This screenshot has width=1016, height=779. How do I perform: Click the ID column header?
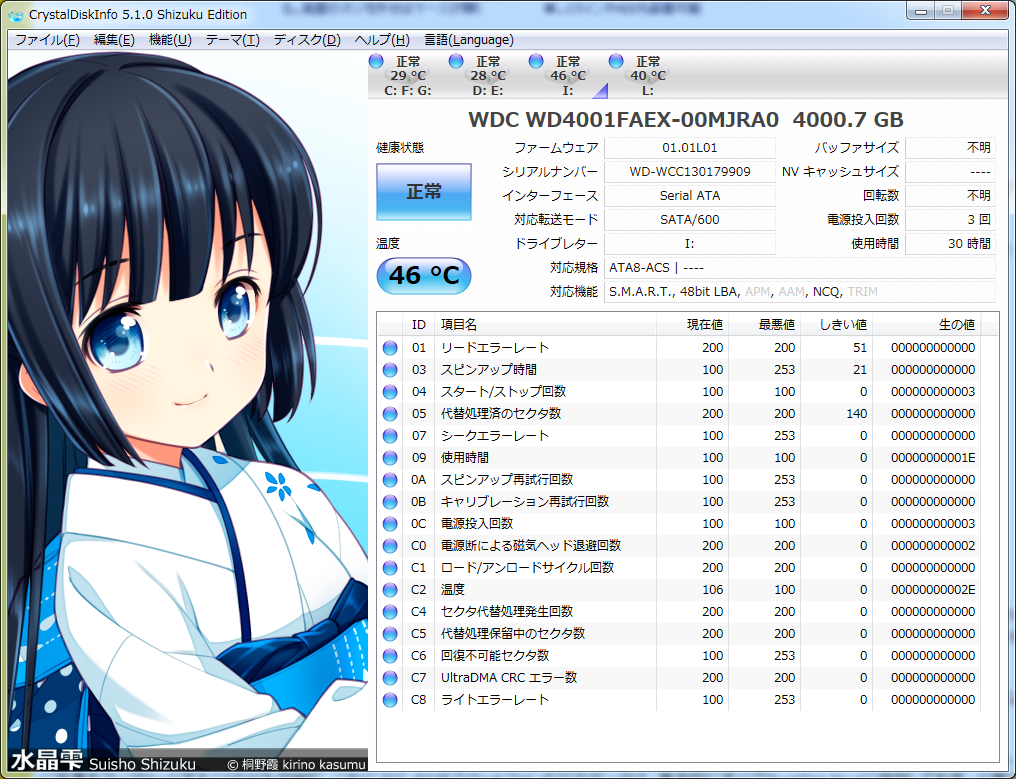click(x=419, y=325)
